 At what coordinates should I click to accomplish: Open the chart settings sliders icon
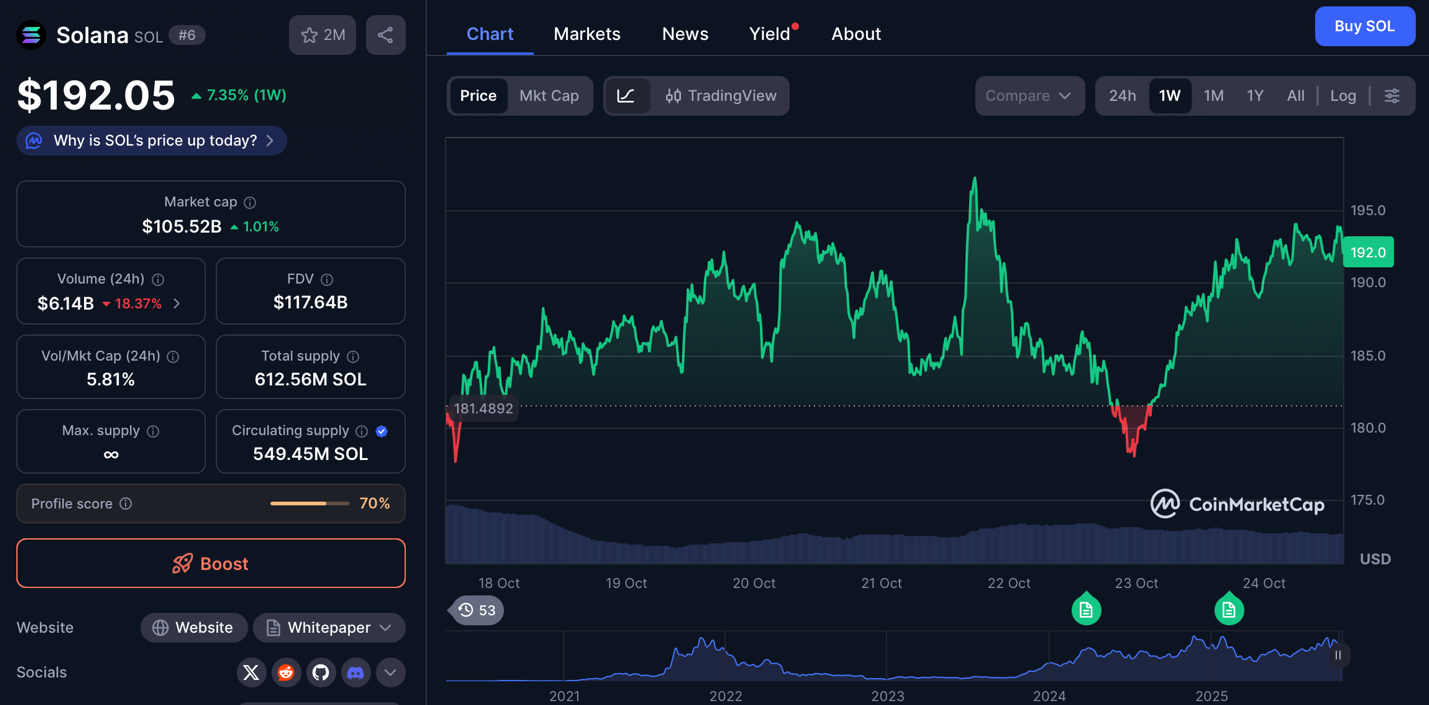tap(1392, 96)
